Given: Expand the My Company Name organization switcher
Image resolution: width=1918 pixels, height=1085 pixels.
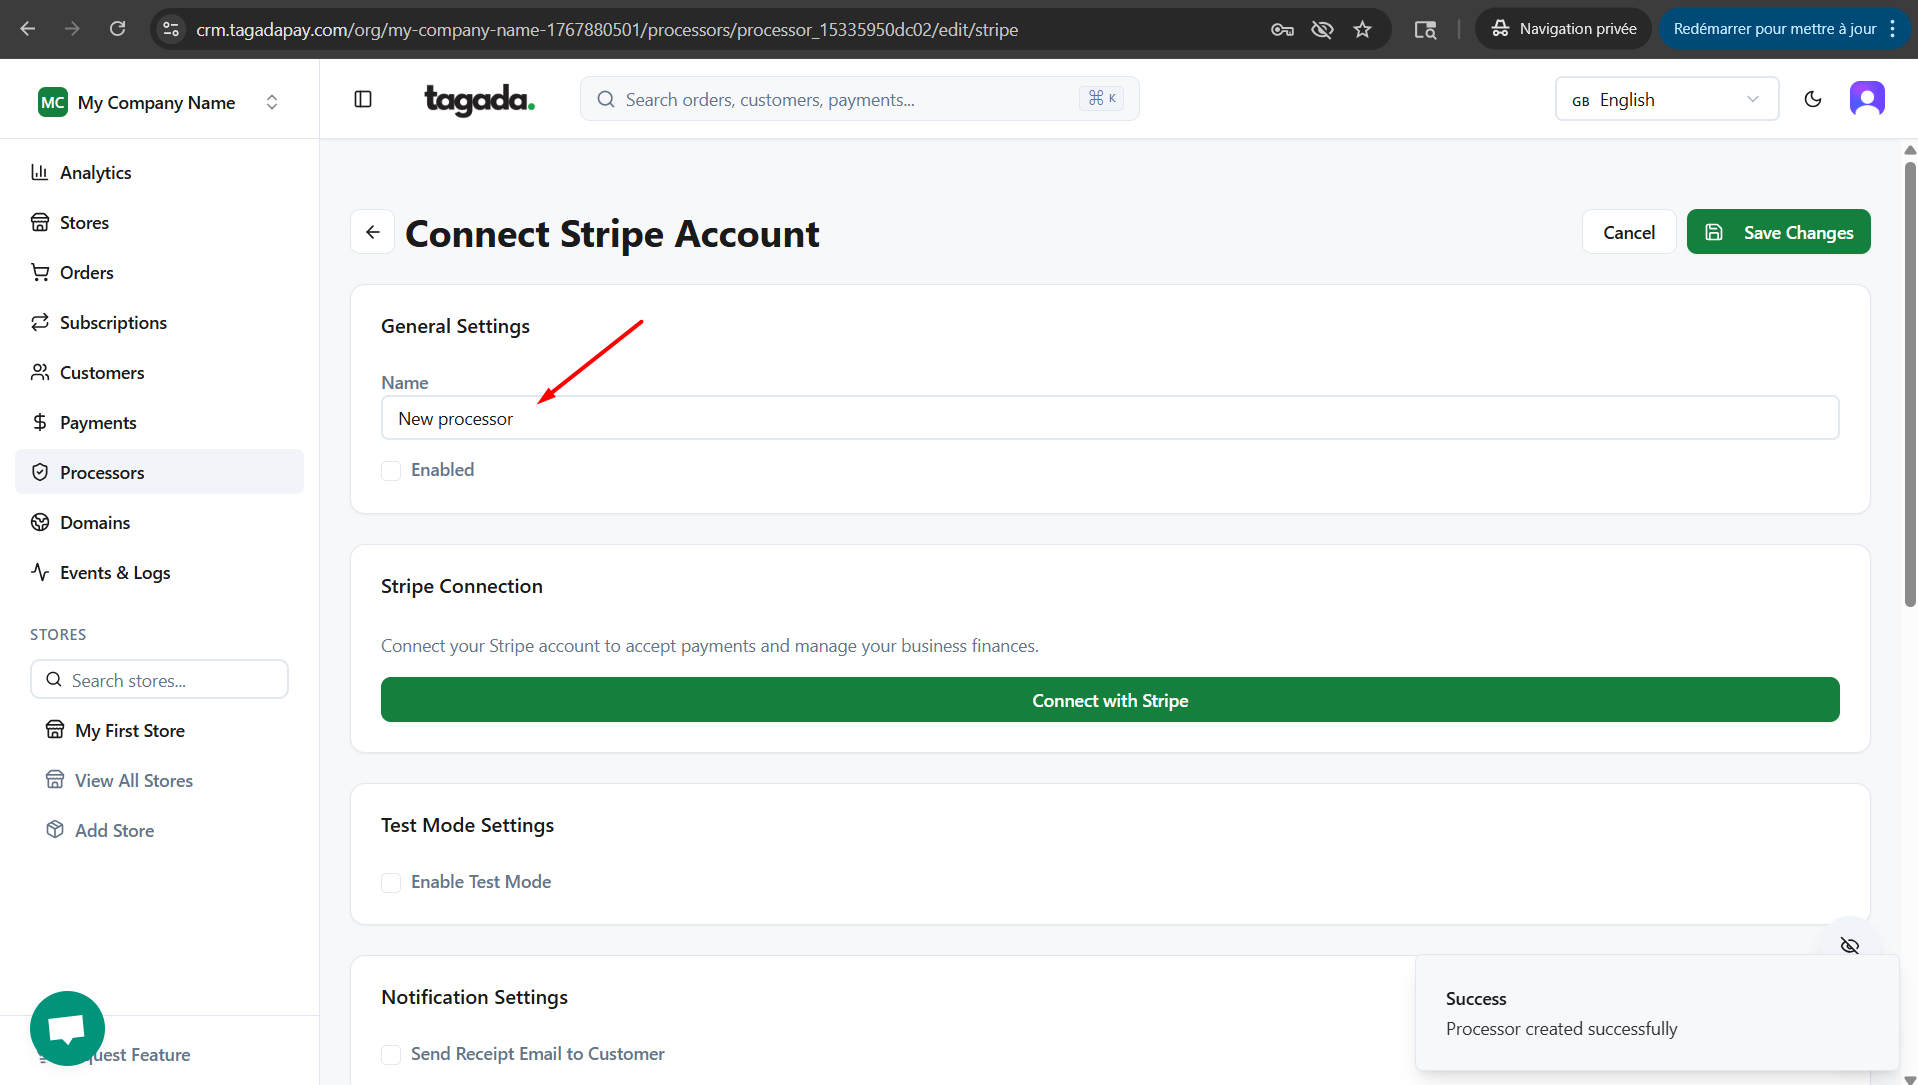Looking at the screenshot, I should pyautogui.click(x=159, y=102).
